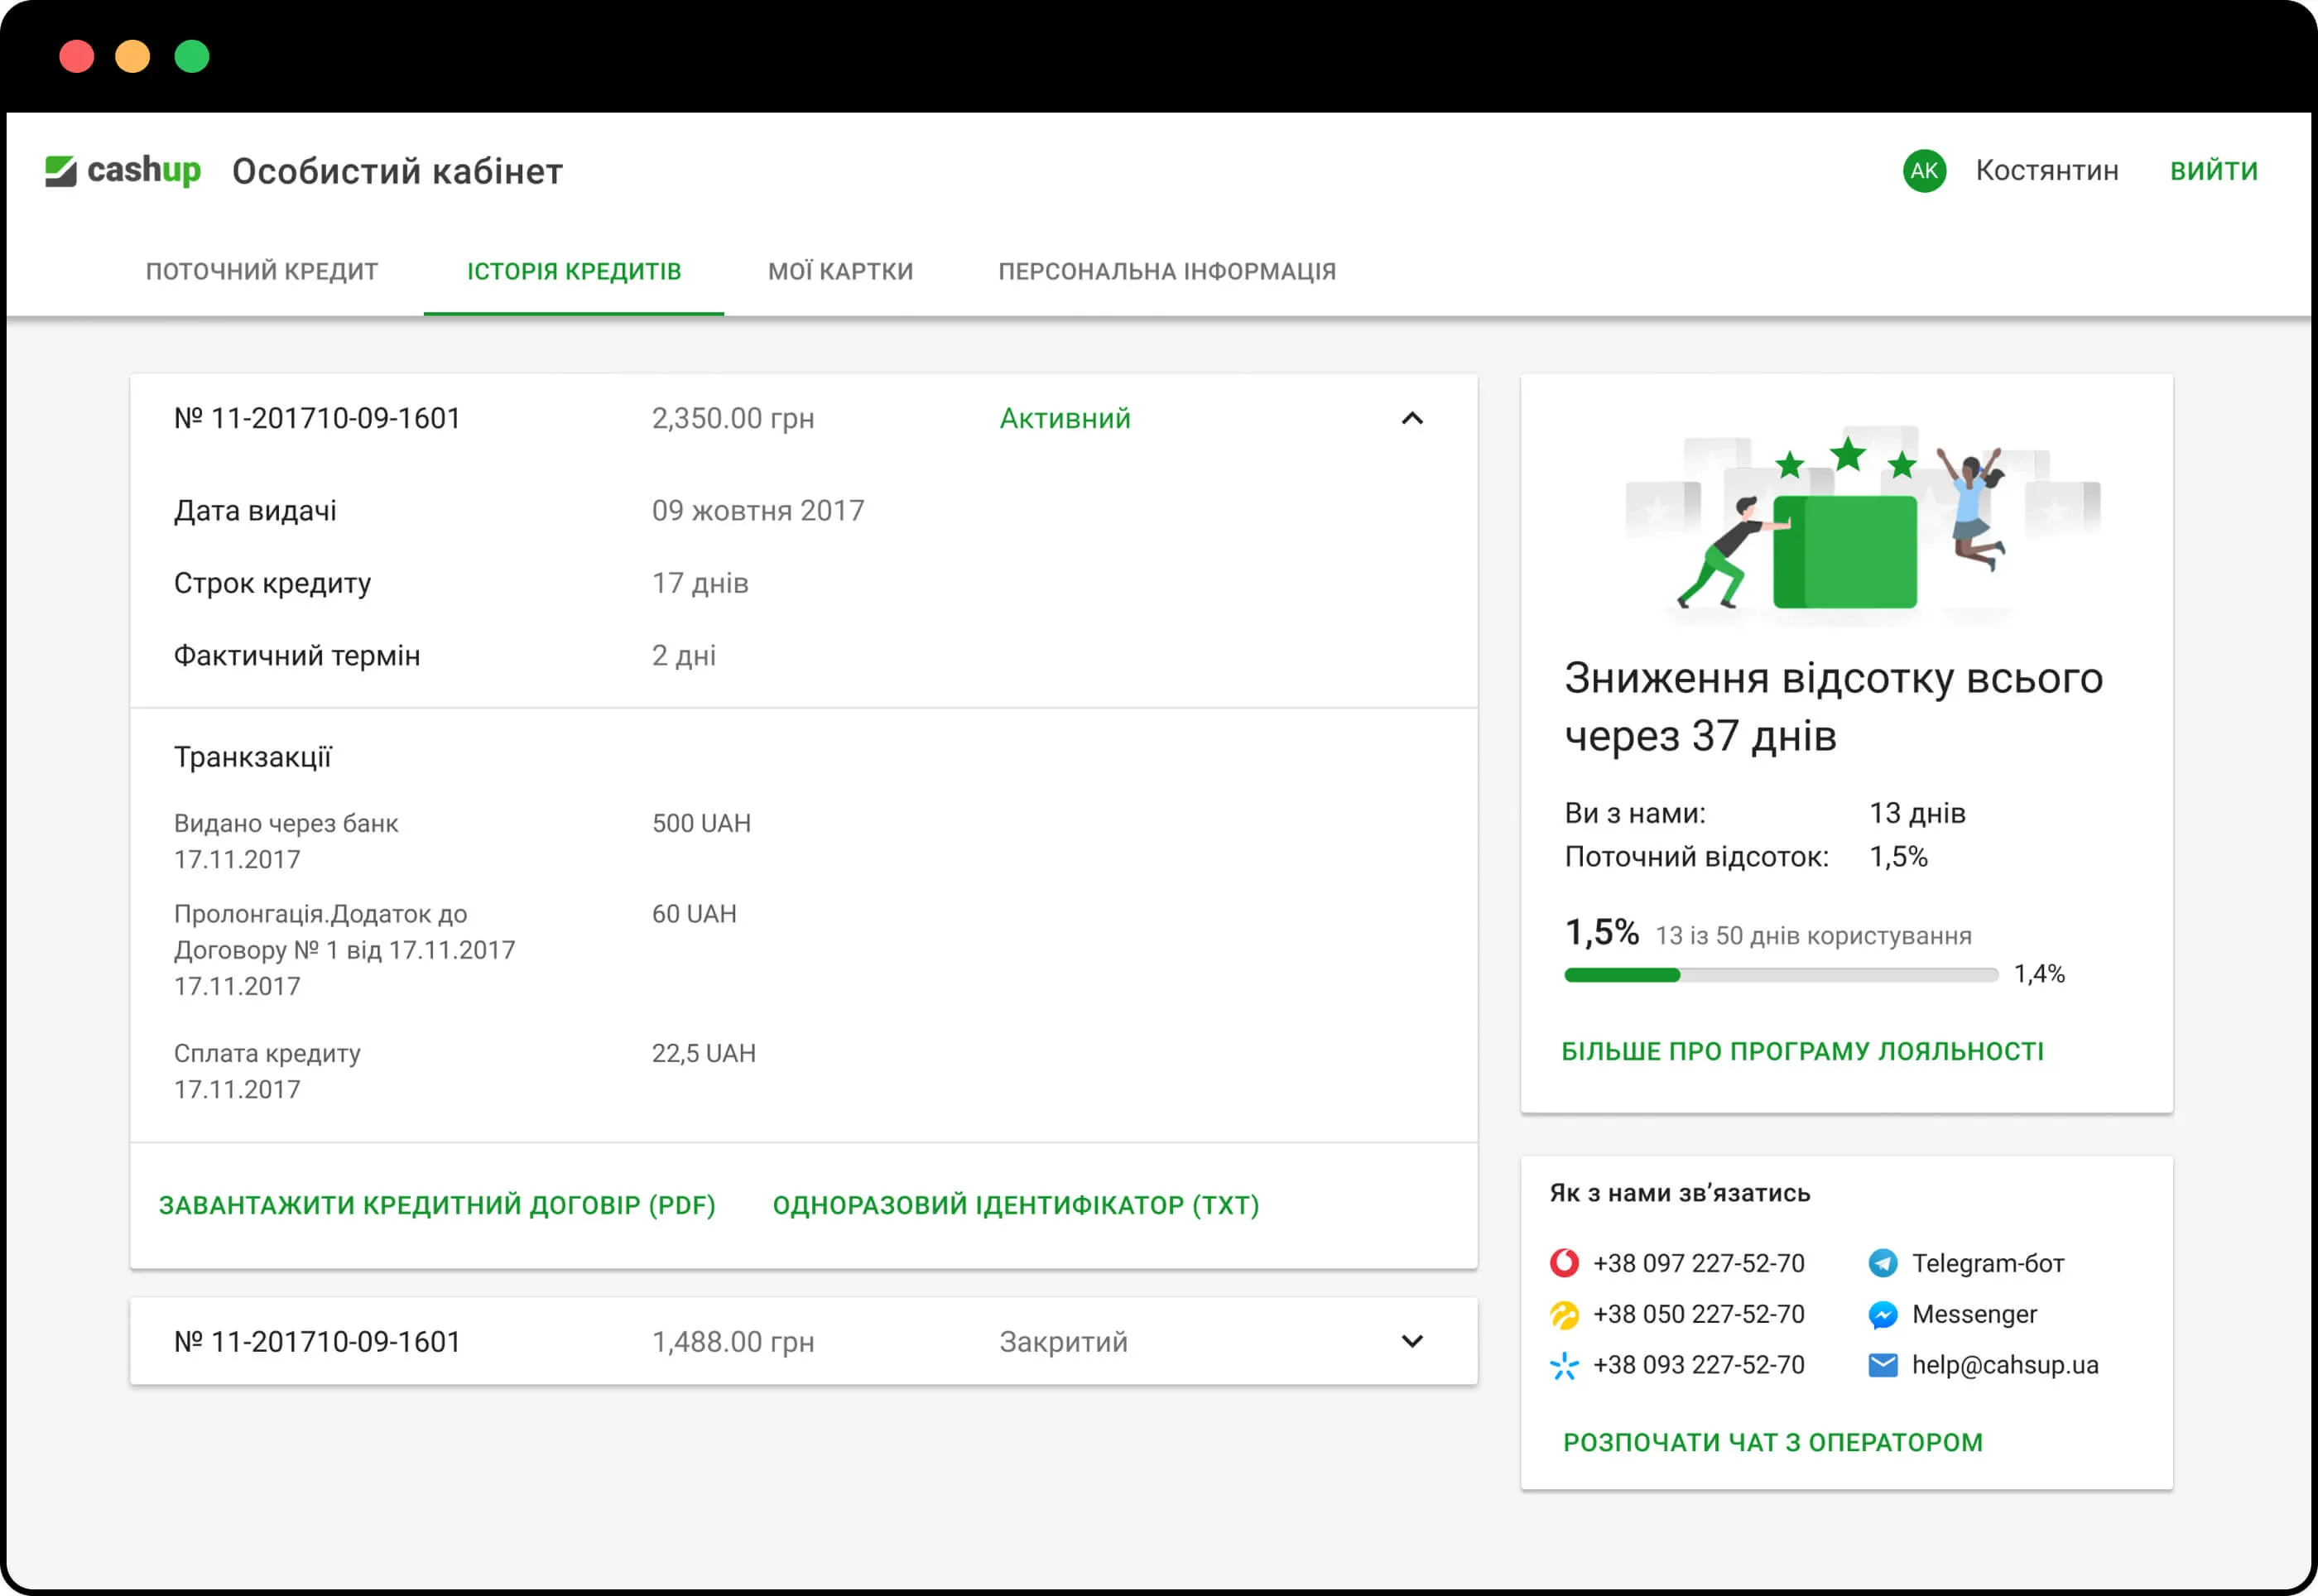Click Одноразовий ідентифікатор (TXT) link

(x=1015, y=1205)
